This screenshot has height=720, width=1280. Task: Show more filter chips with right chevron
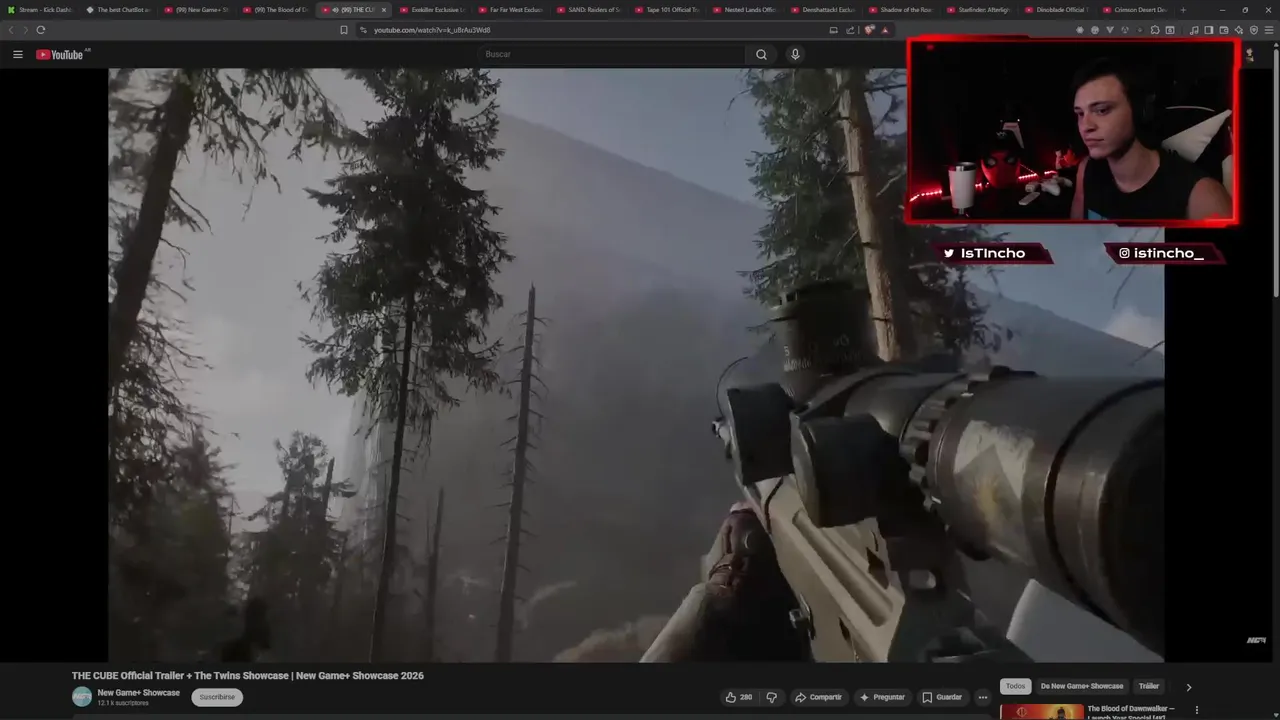click(1188, 687)
